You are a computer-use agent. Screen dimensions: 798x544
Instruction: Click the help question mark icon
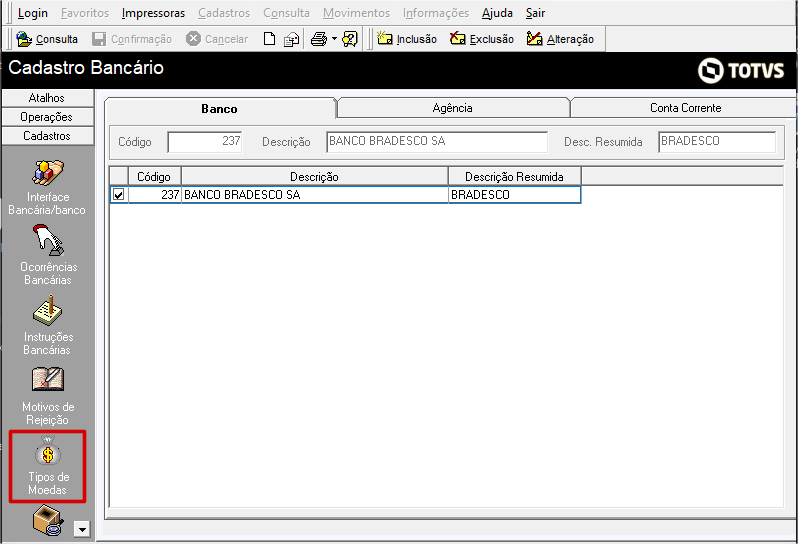point(350,39)
